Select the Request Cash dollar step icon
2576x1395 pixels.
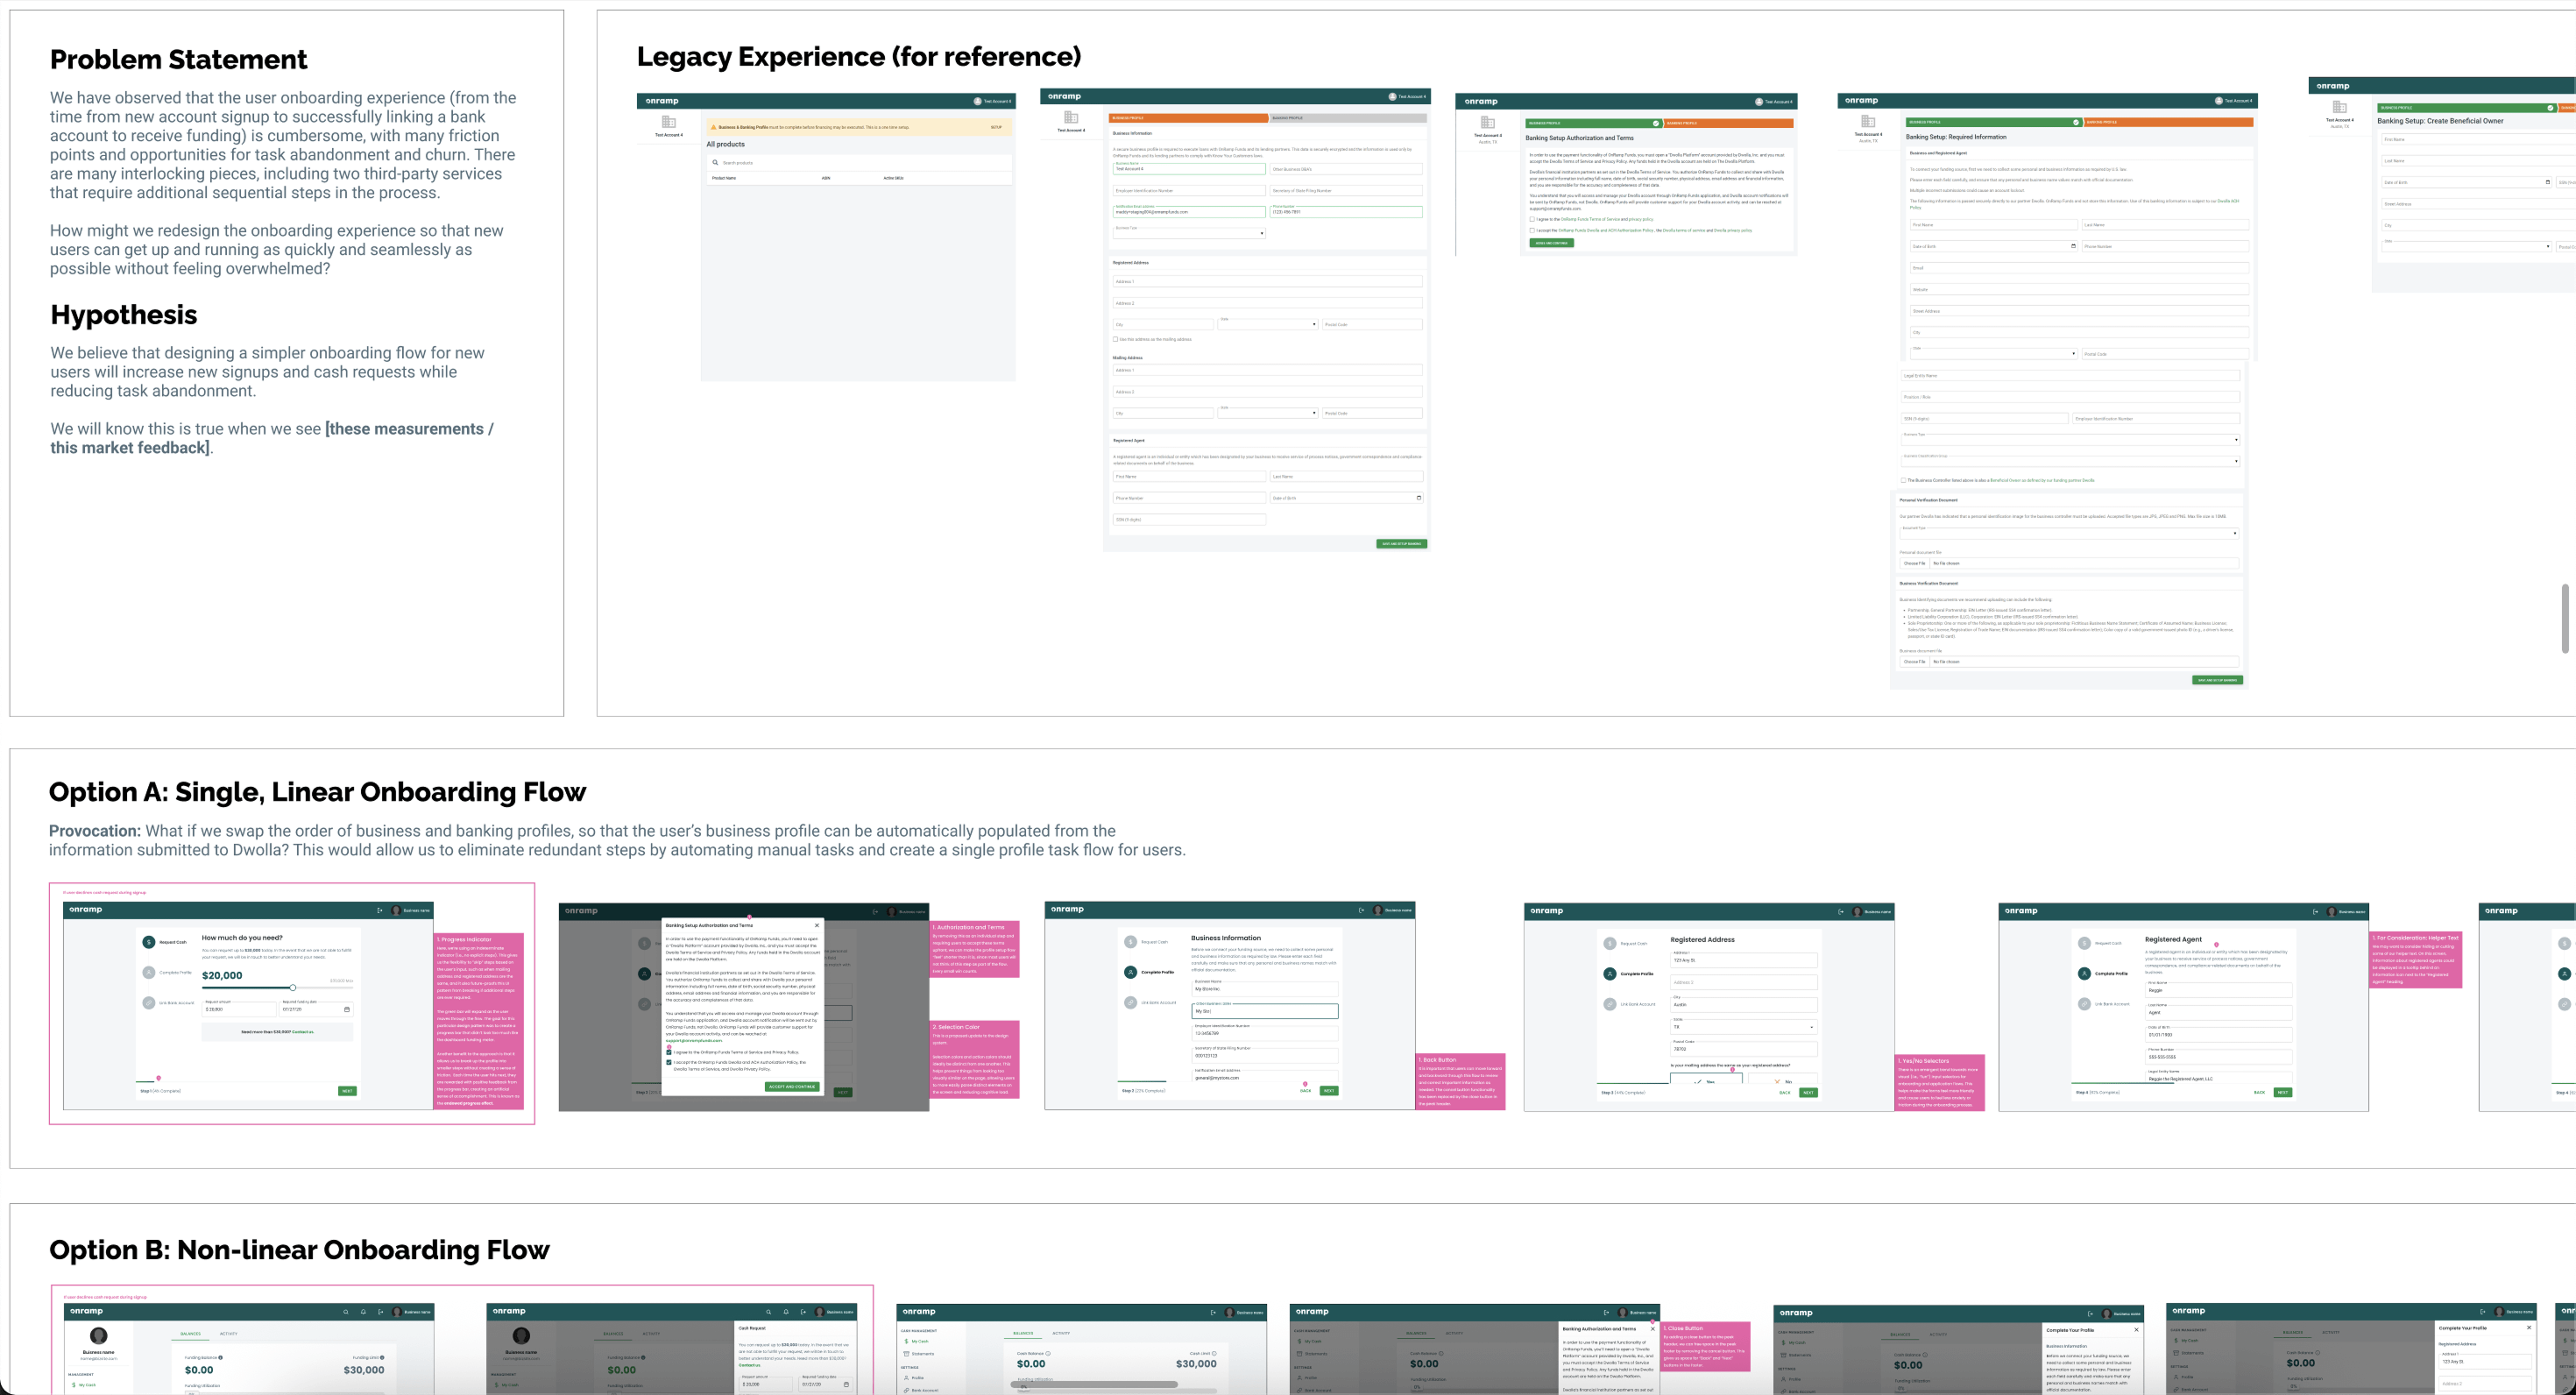[148, 943]
